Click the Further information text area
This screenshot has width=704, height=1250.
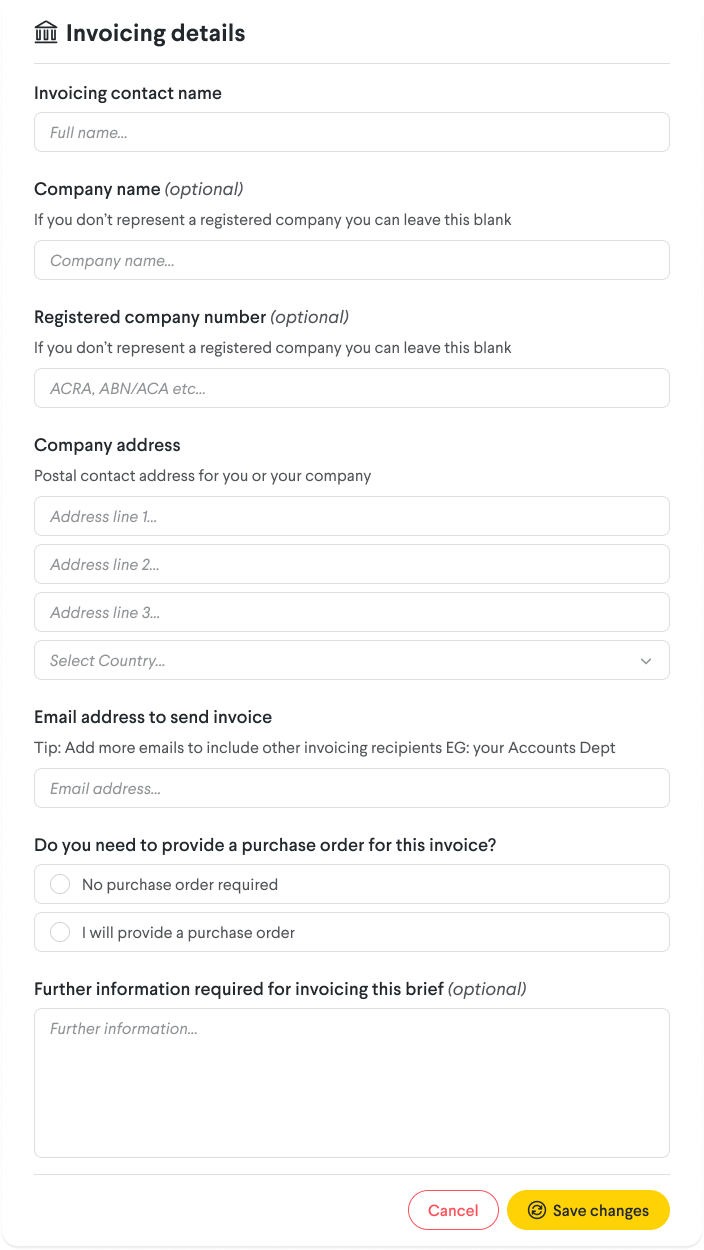coord(352,1083)
